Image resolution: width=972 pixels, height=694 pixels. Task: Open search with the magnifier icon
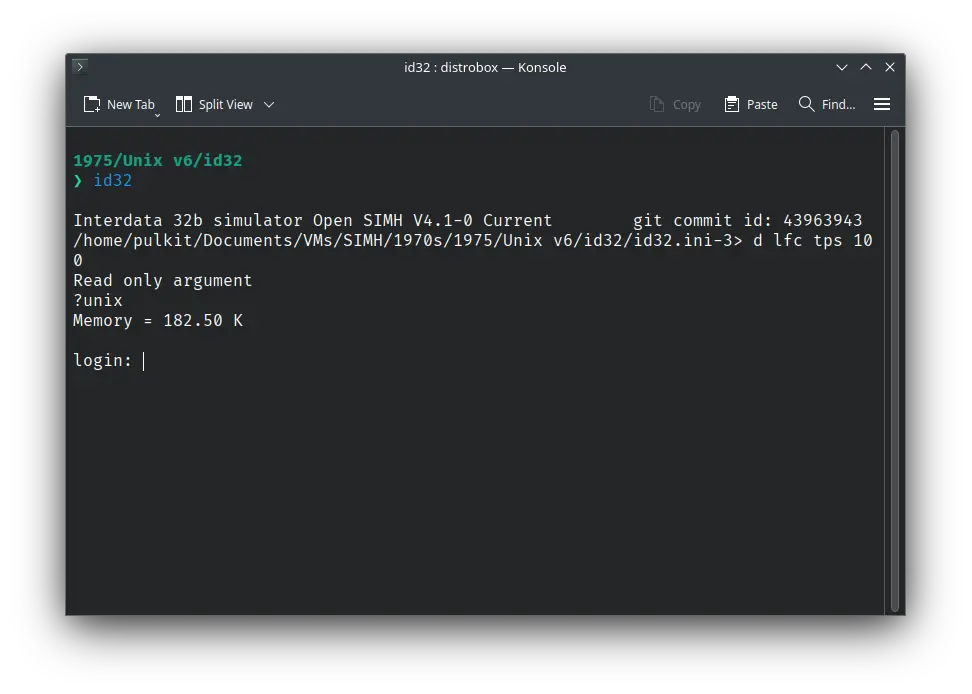(806, 104)
